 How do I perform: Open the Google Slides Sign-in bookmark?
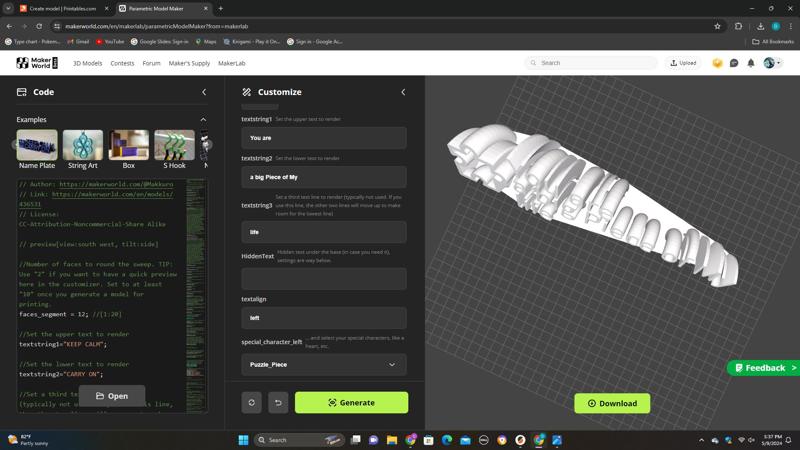point(160,42)
